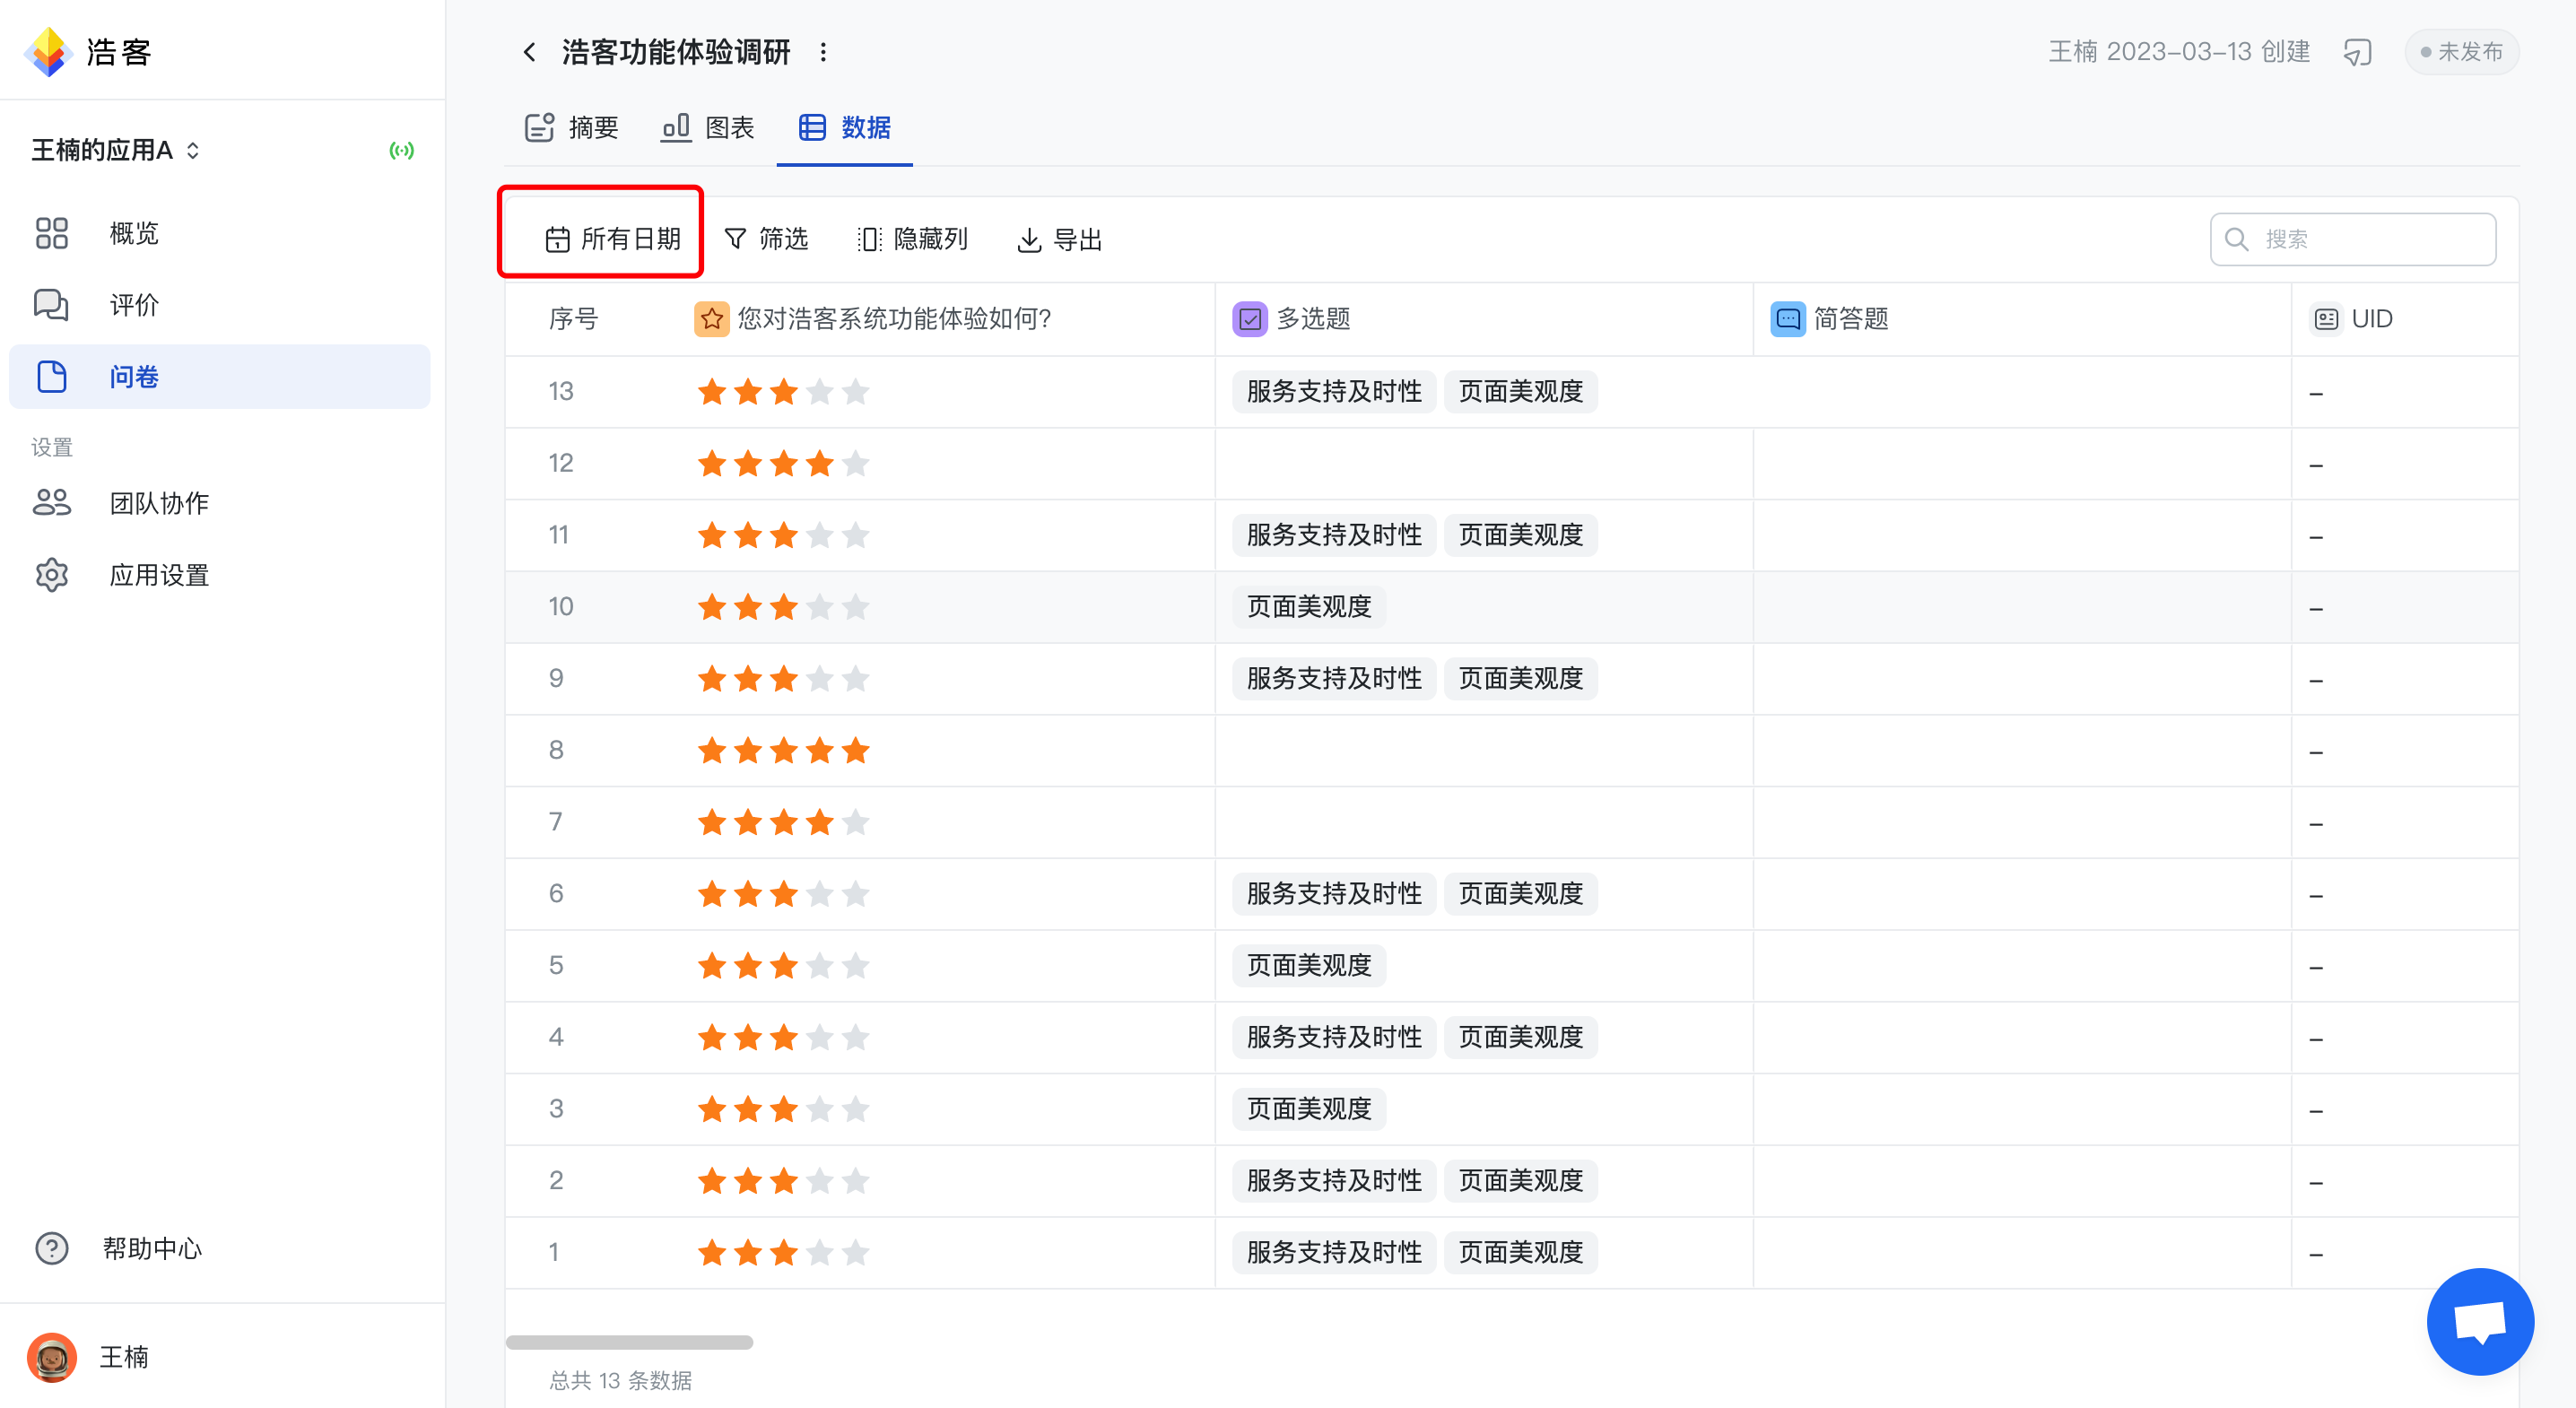The width and height of the screenshot is (2576, 1408).
Task: Click the star rating in row 7
Action: (783, 823)
